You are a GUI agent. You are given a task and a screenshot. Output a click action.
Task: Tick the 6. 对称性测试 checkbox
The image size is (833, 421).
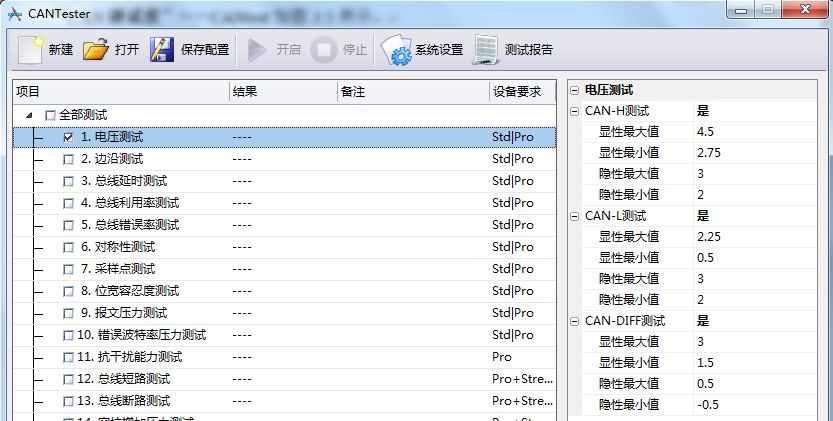68,248
